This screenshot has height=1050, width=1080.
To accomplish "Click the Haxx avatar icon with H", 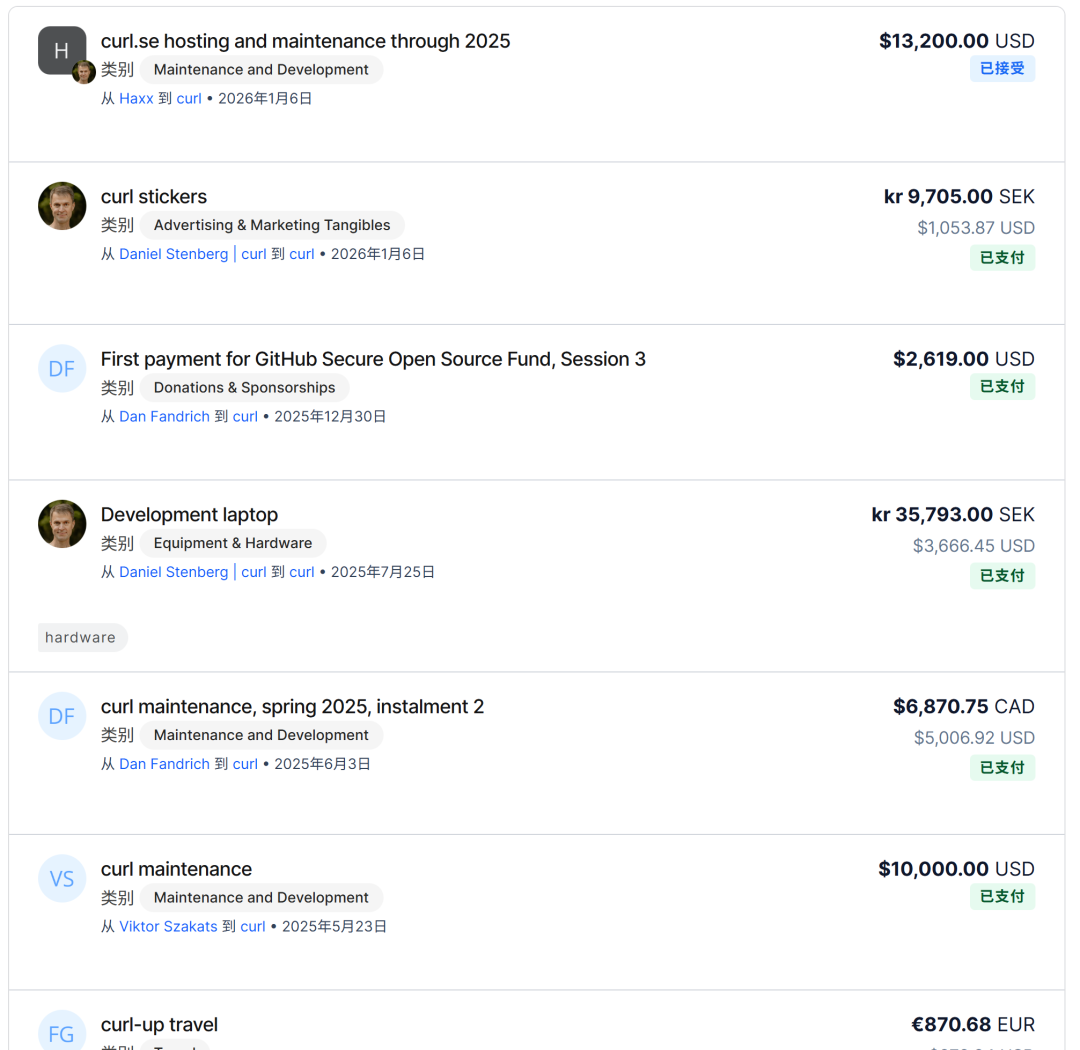I will [x=60, y=50].
